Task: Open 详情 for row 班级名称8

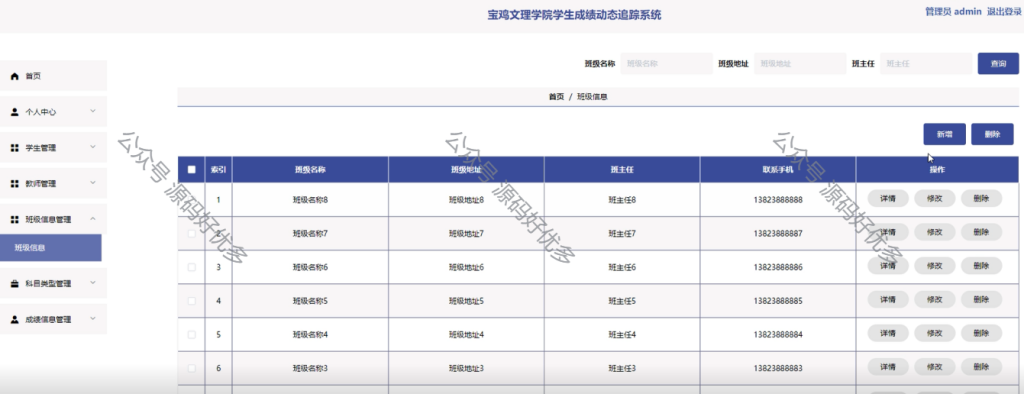Action: pos(888,199)
